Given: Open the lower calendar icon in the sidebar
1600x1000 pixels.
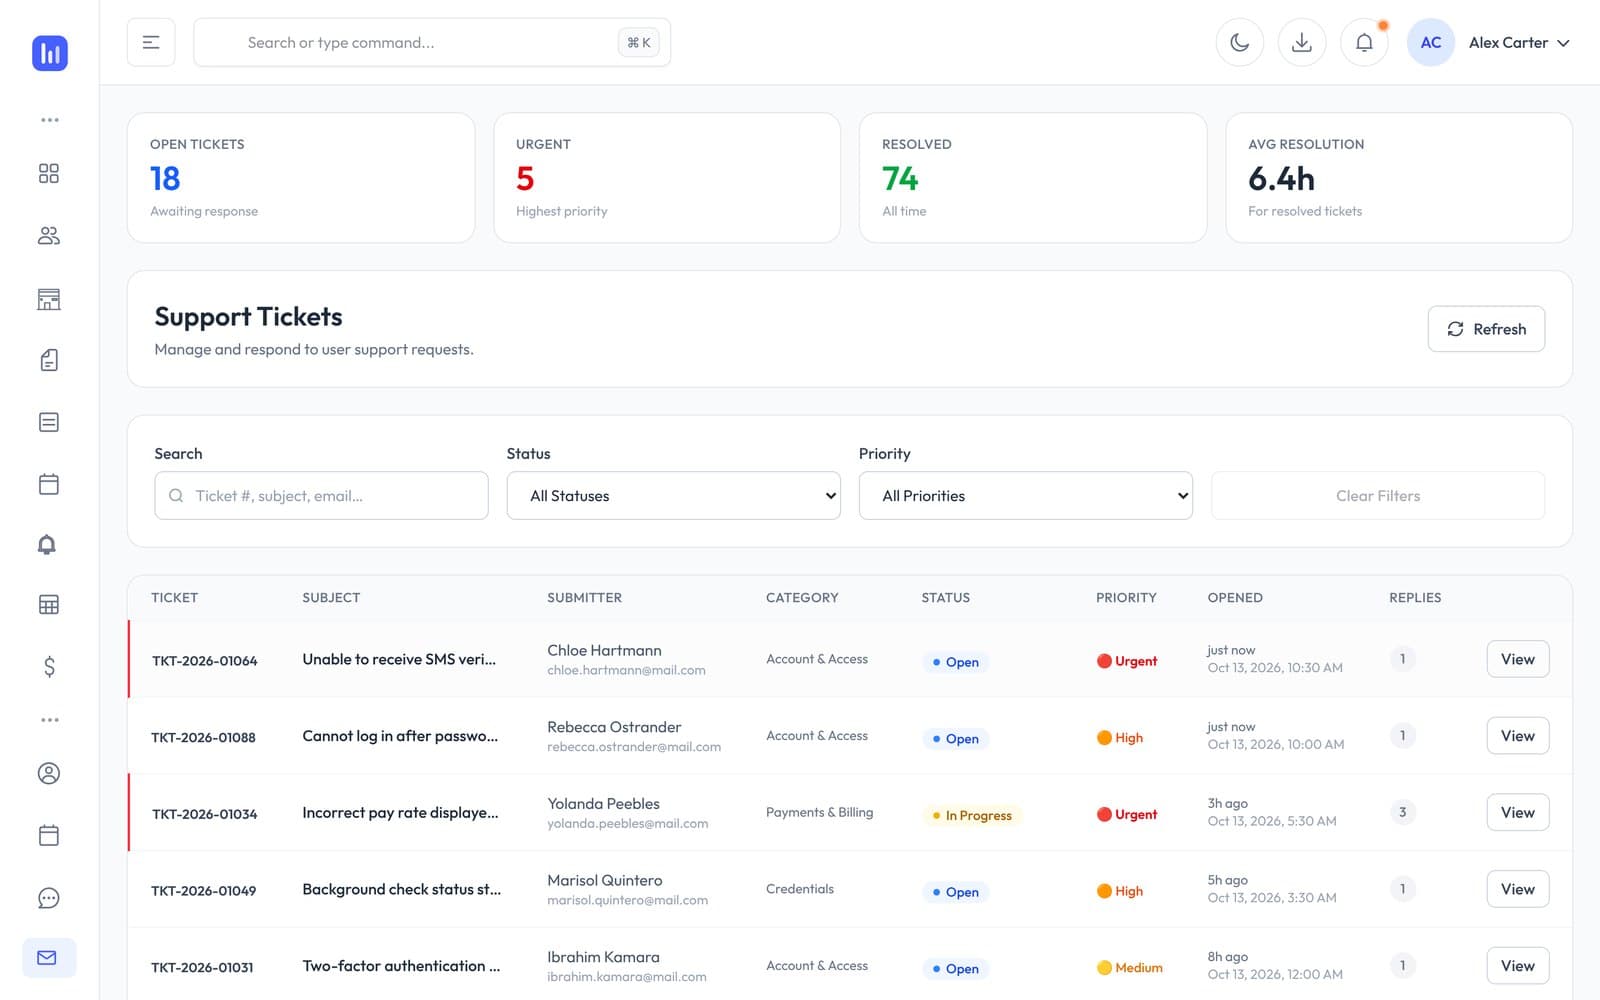Looking at the screenshot, I should coord(49,835).
